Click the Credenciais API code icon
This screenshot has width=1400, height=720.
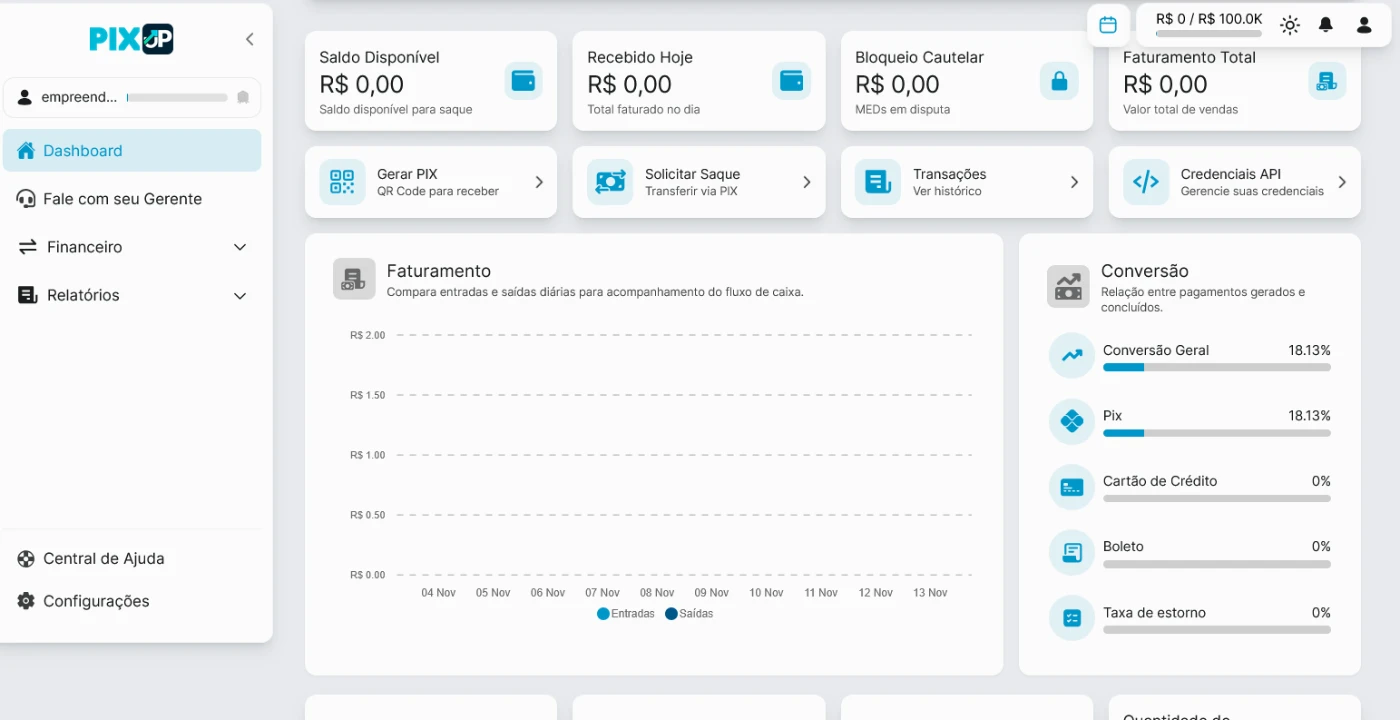pos(1145,182)
